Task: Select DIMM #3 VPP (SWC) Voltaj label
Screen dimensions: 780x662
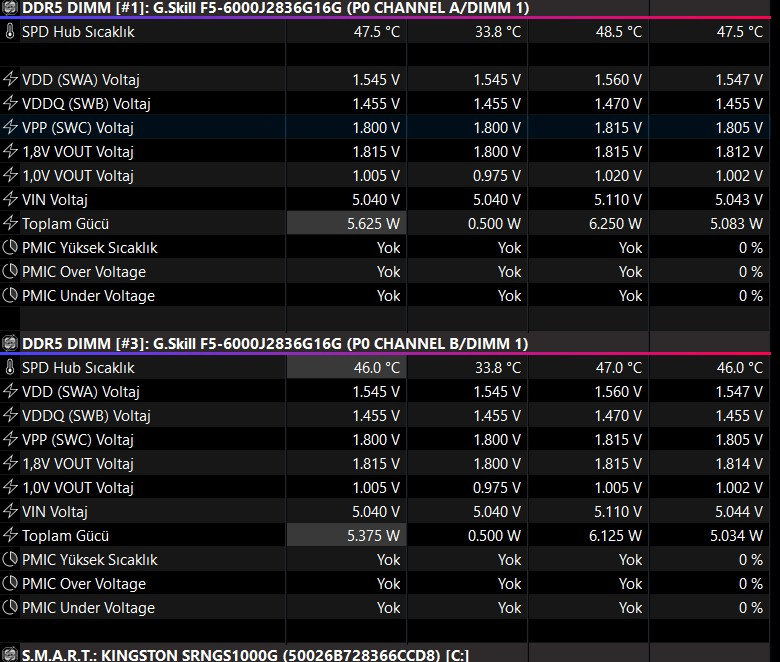Action: tap(78, 440)
